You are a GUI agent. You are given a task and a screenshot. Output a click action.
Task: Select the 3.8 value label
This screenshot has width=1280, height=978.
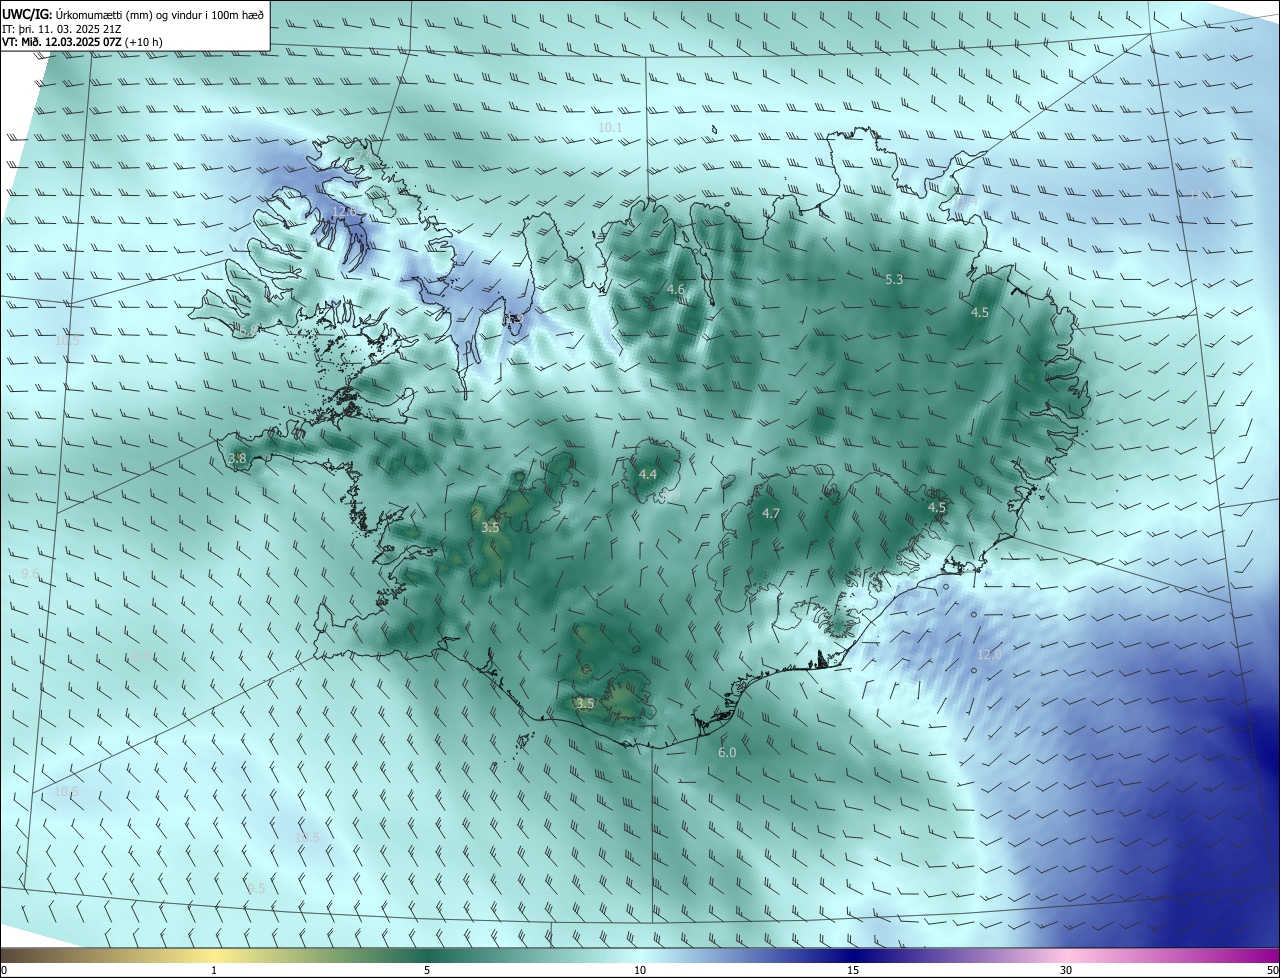(x=237, y=459)
